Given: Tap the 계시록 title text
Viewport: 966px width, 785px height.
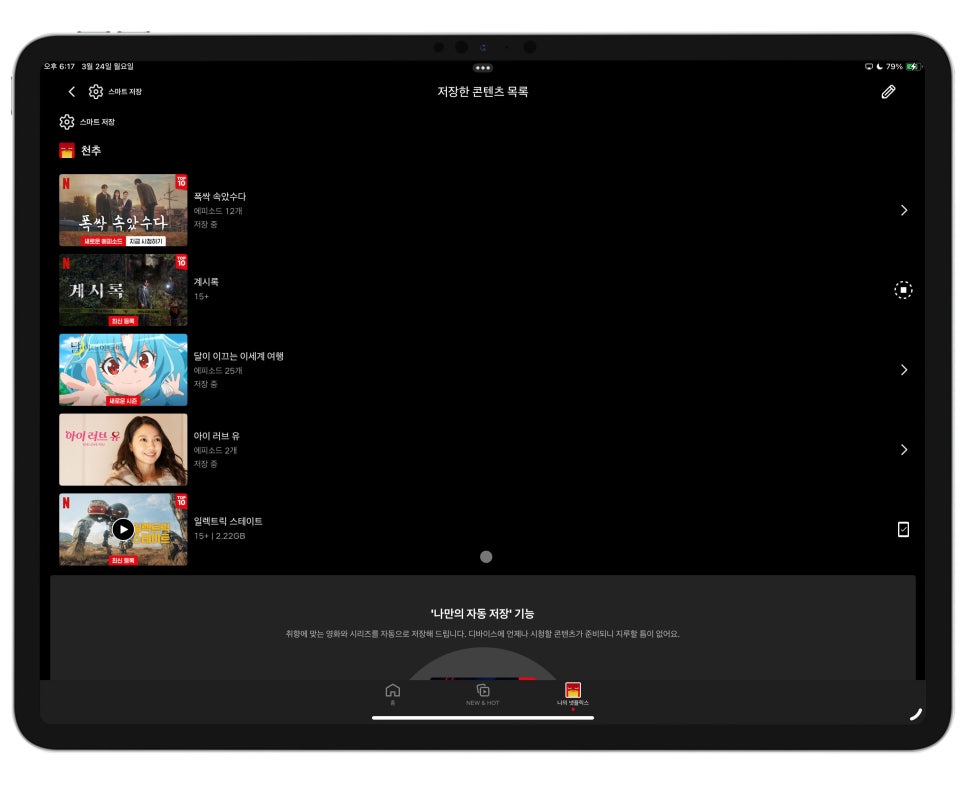Looking at the screenshot, I should point(206,282).
